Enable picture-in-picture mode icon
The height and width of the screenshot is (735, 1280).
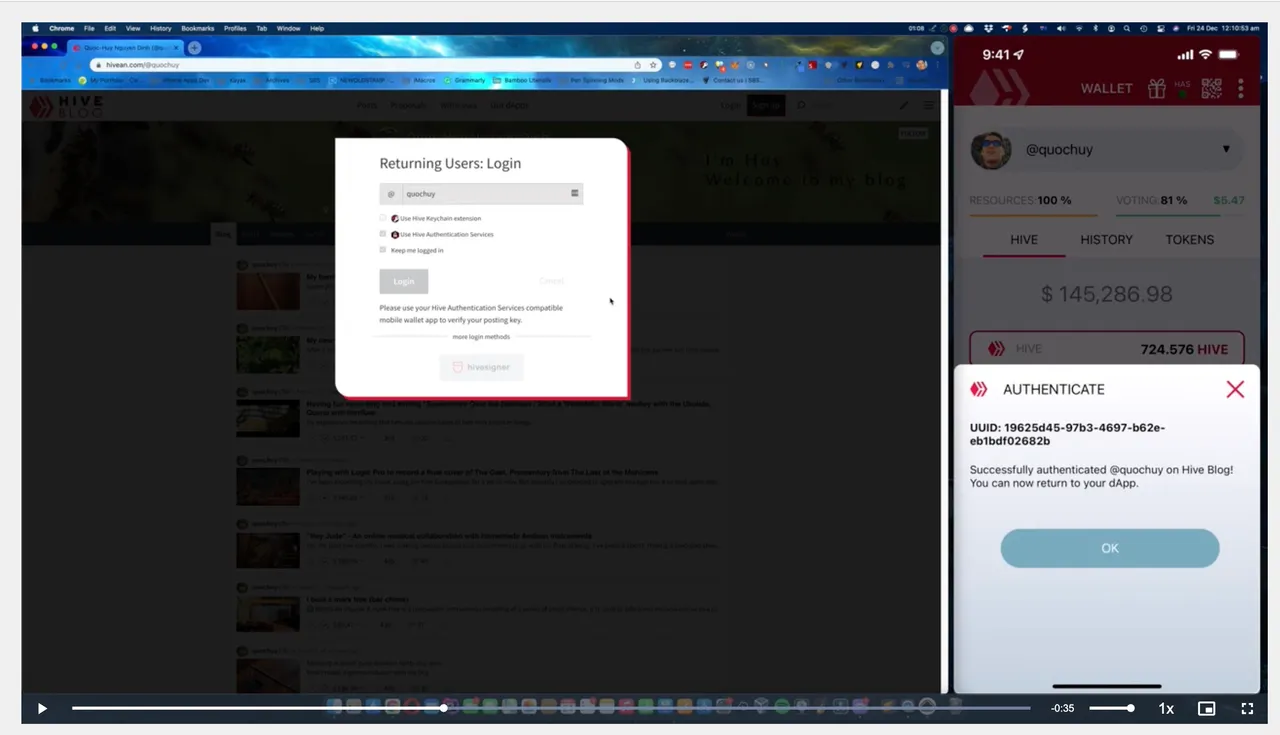(x=1207, y=708)
